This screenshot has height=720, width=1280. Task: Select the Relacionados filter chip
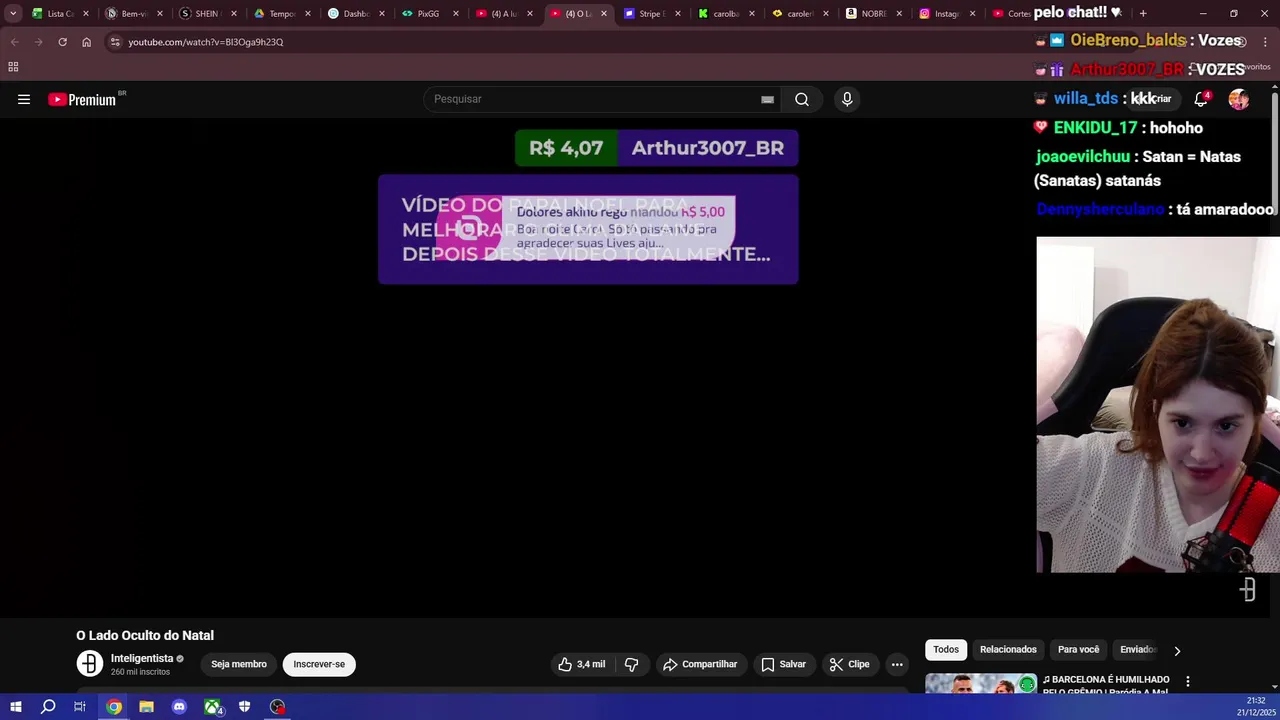pos(1008,650)
